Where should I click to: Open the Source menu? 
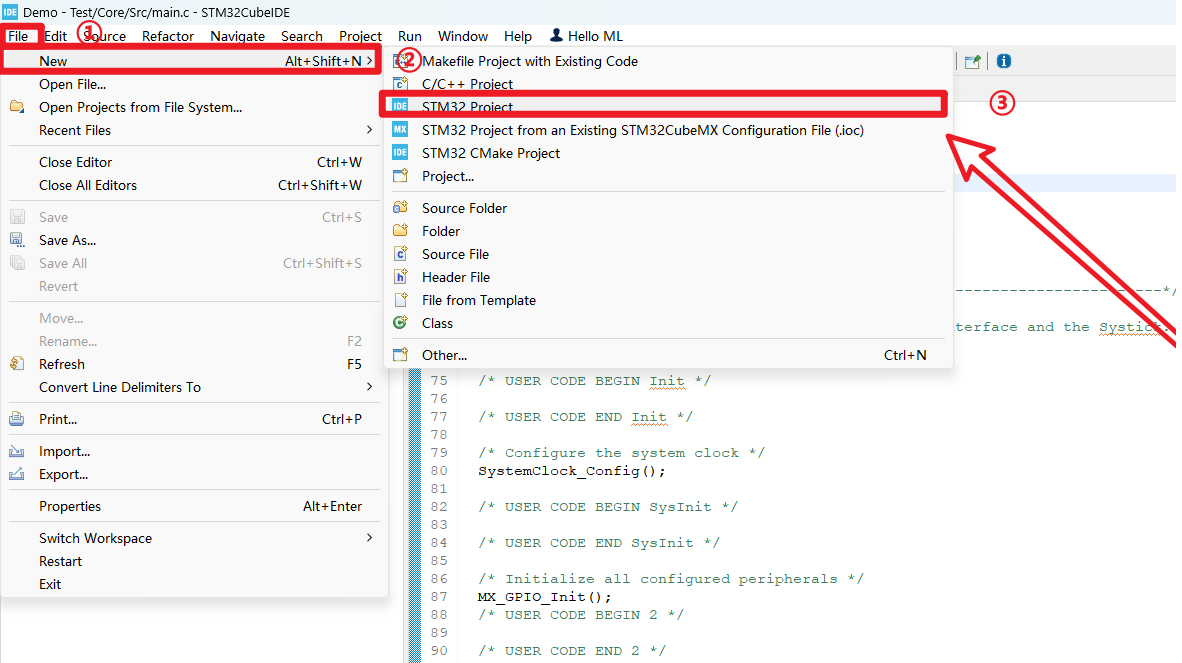104,36
